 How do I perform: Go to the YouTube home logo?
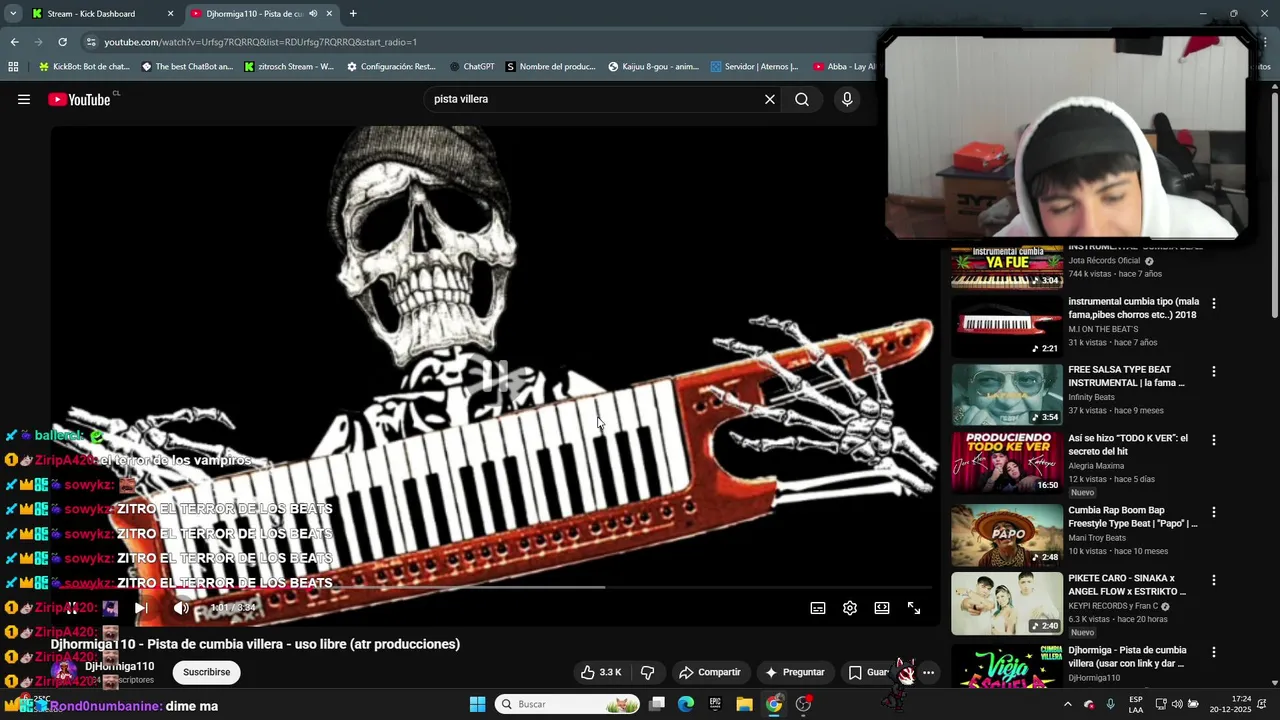(79, 99)
